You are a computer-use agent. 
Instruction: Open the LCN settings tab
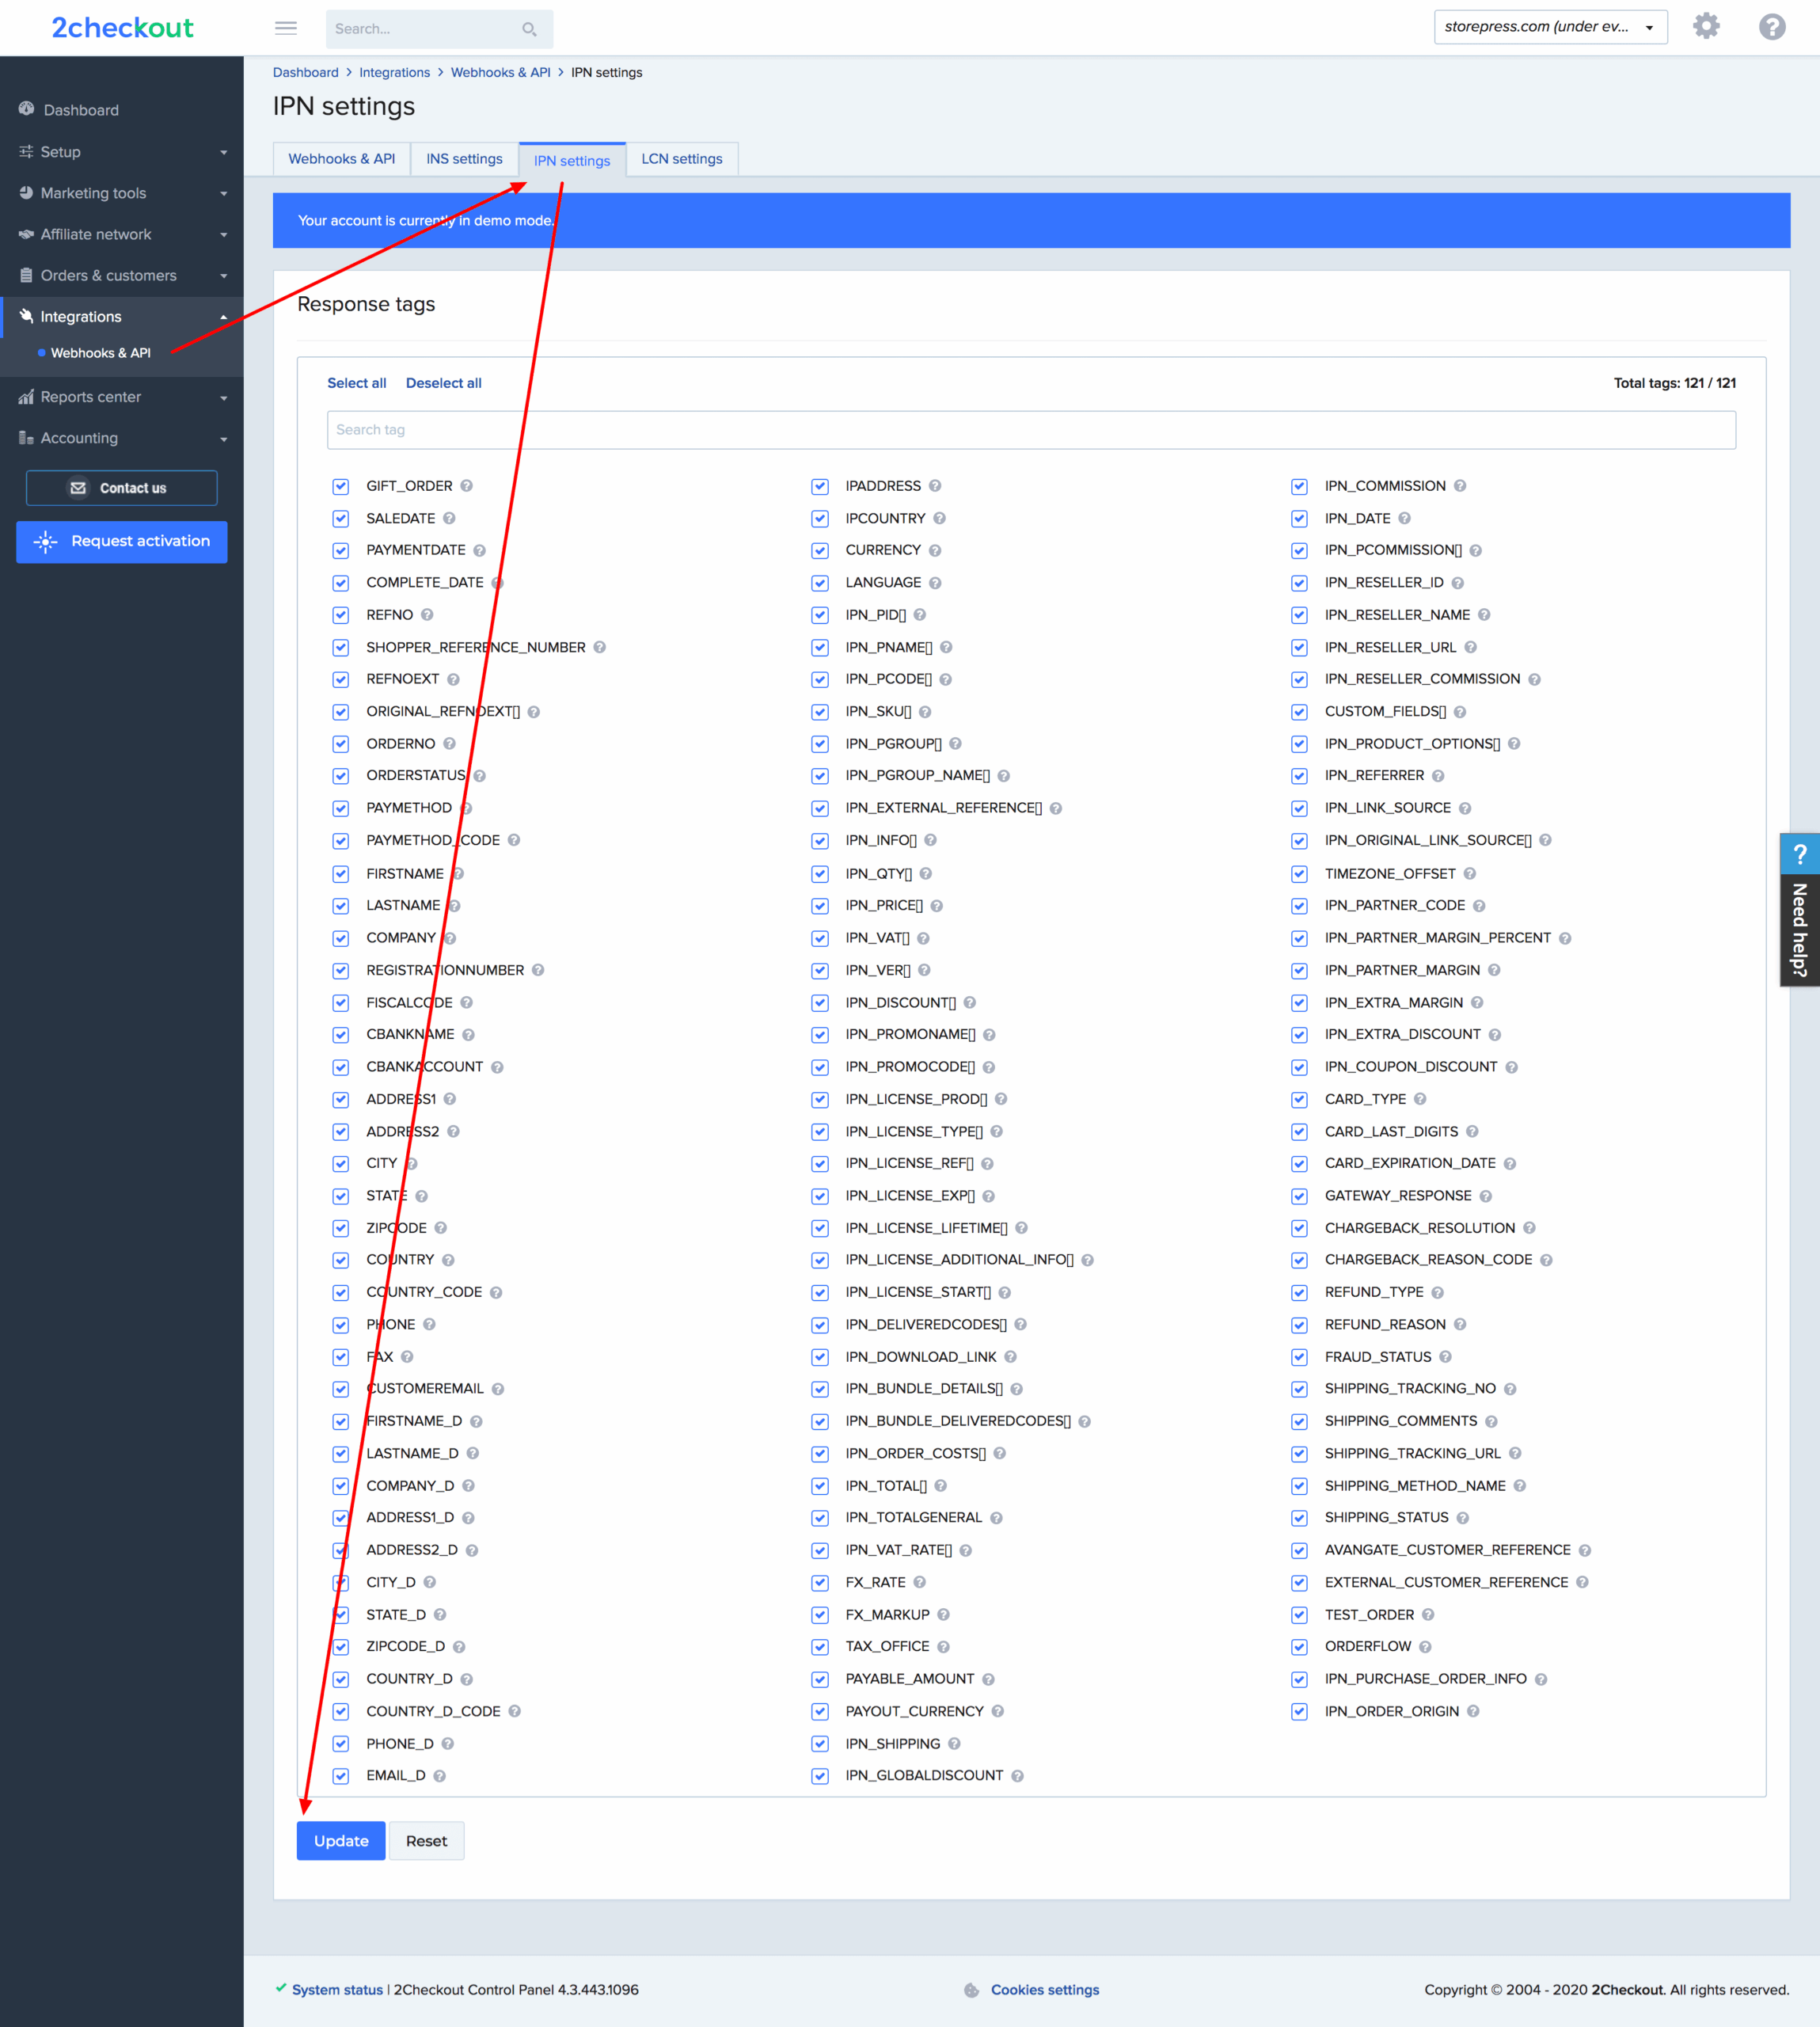point(681,158)
